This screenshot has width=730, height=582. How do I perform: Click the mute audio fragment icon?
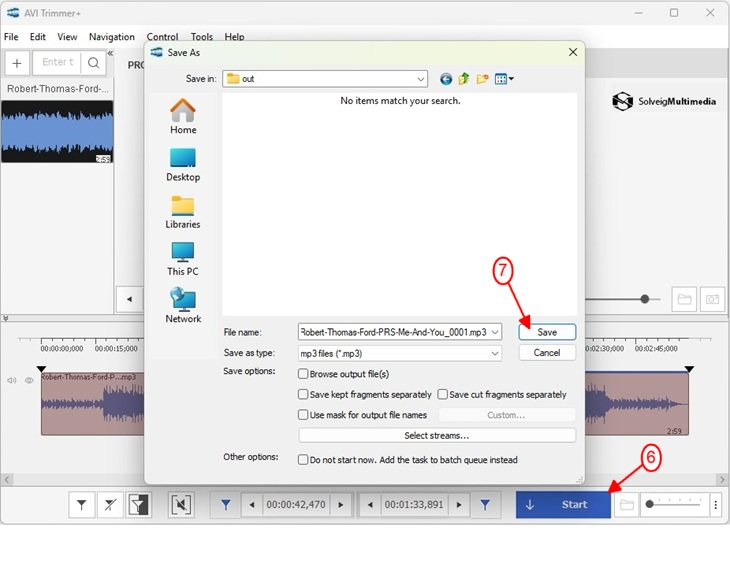pos(181,505)
